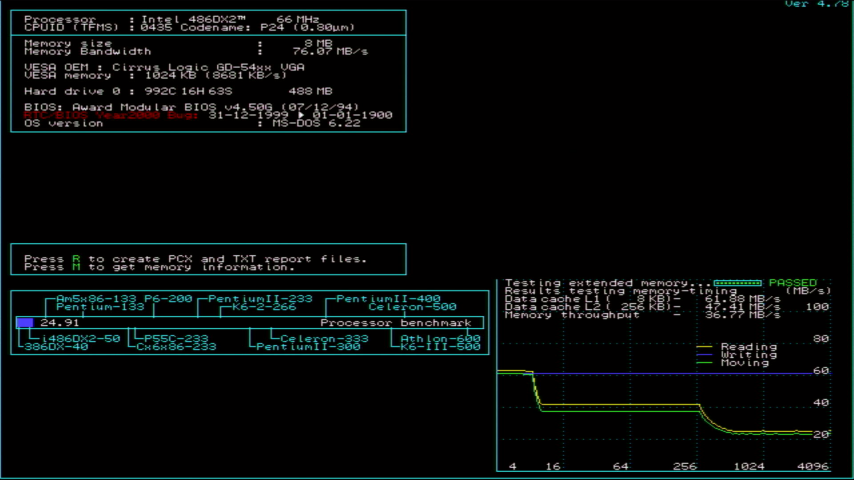This screenshot has width=854, height=480.
Task: Click the yellow Reading legend line
Action: [x=705, y=347]
